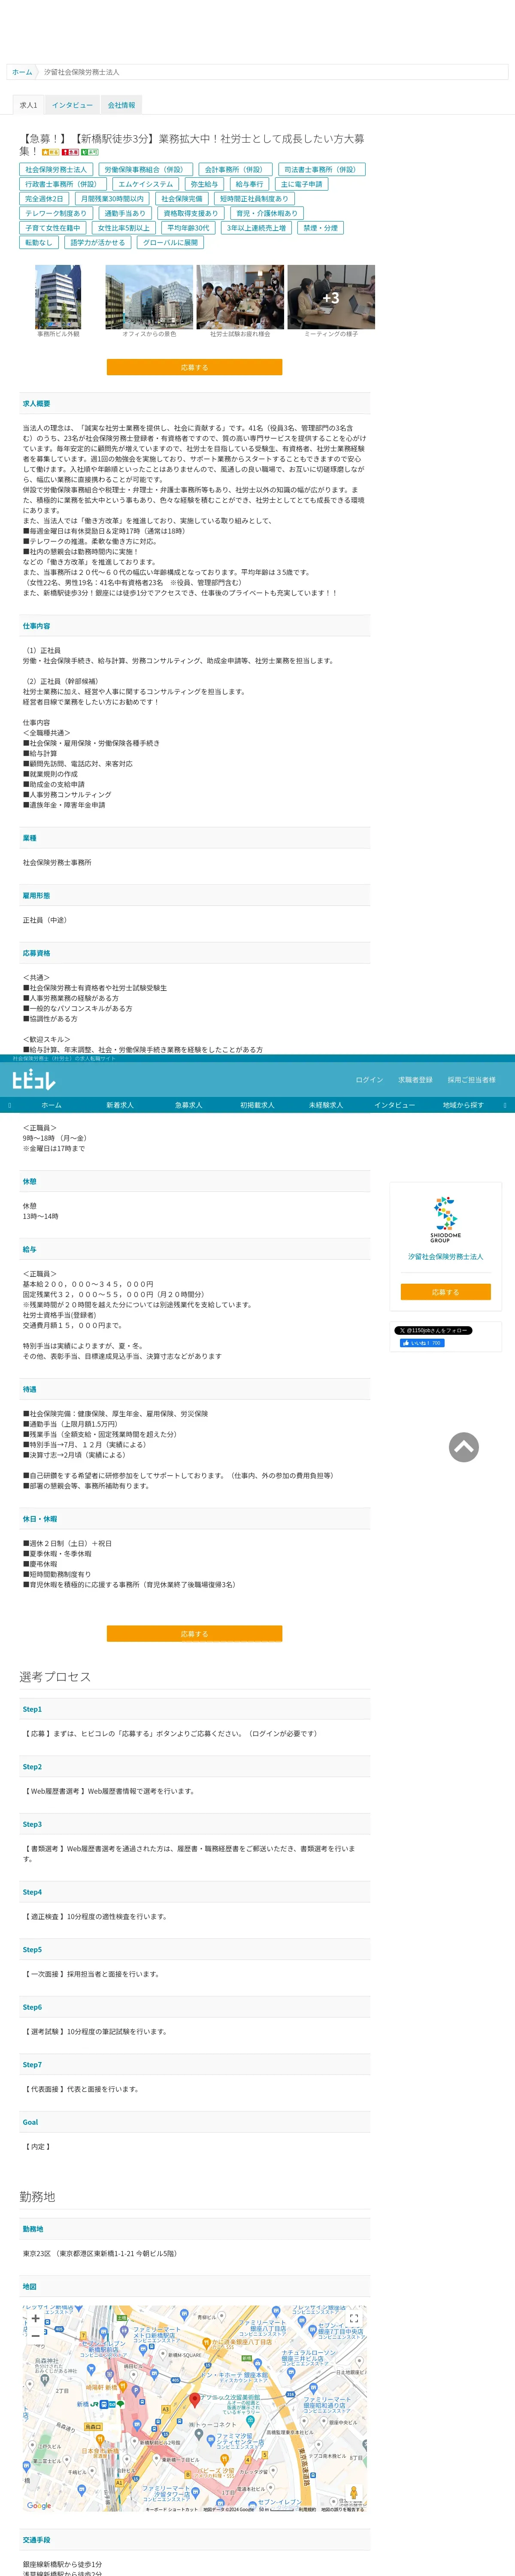The image size is (515, 2576).
Task: Open the 求人1 tab
Action: pyautogui.click(x=28, y=105)
